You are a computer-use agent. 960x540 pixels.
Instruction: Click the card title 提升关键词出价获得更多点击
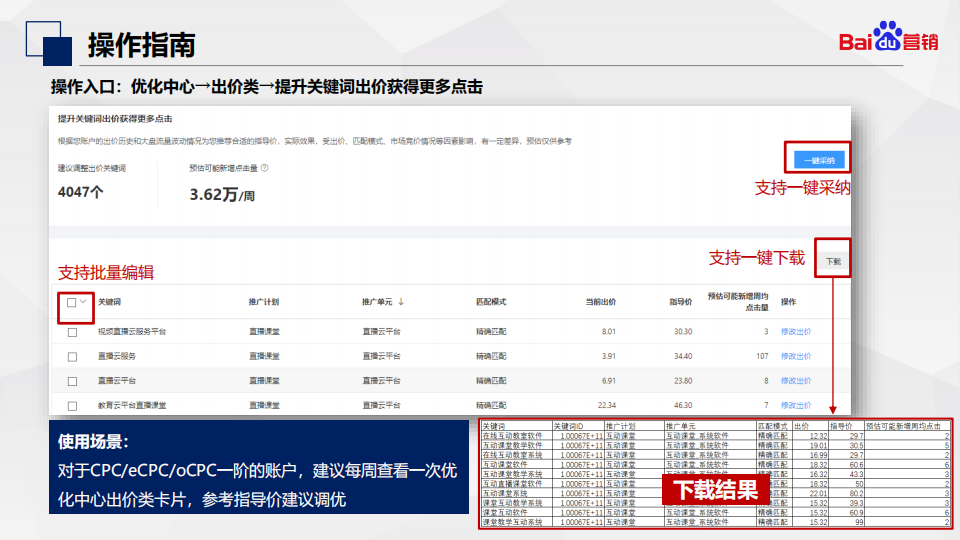click(115, 118)
